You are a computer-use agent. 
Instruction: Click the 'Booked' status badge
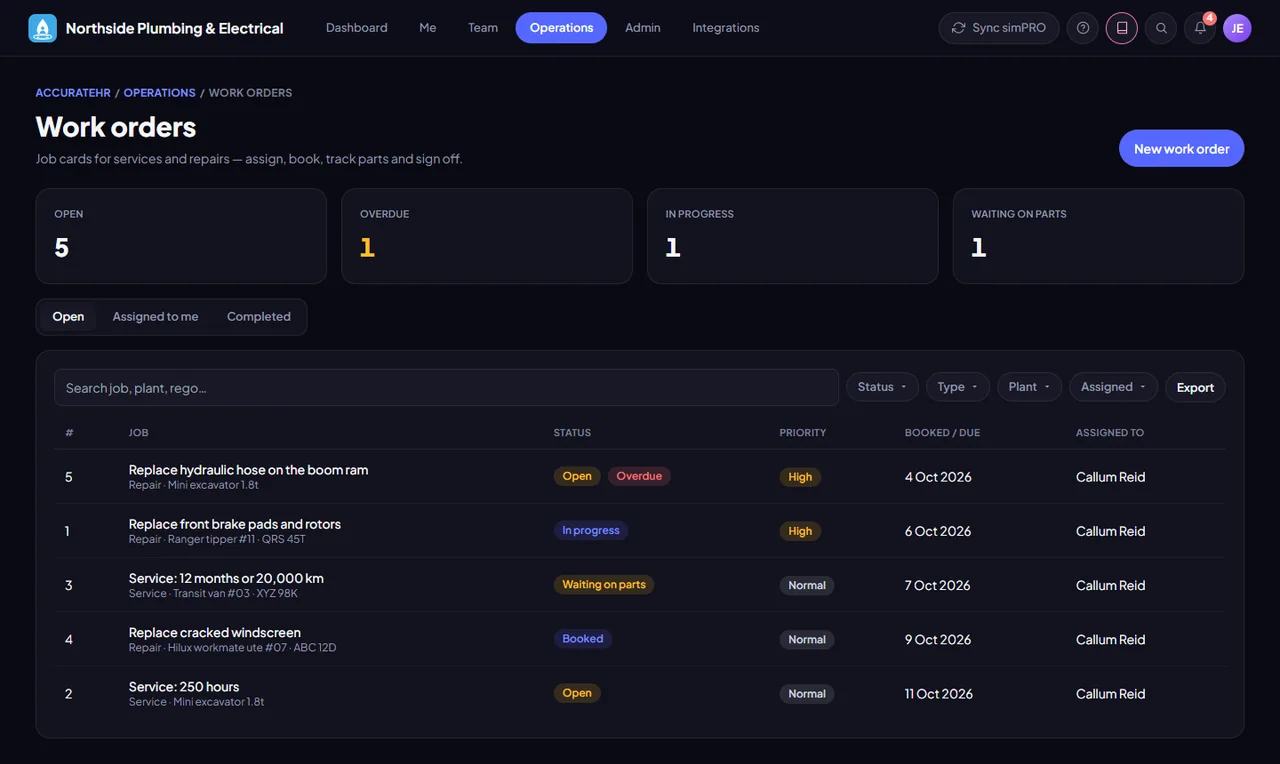[583, 639]
